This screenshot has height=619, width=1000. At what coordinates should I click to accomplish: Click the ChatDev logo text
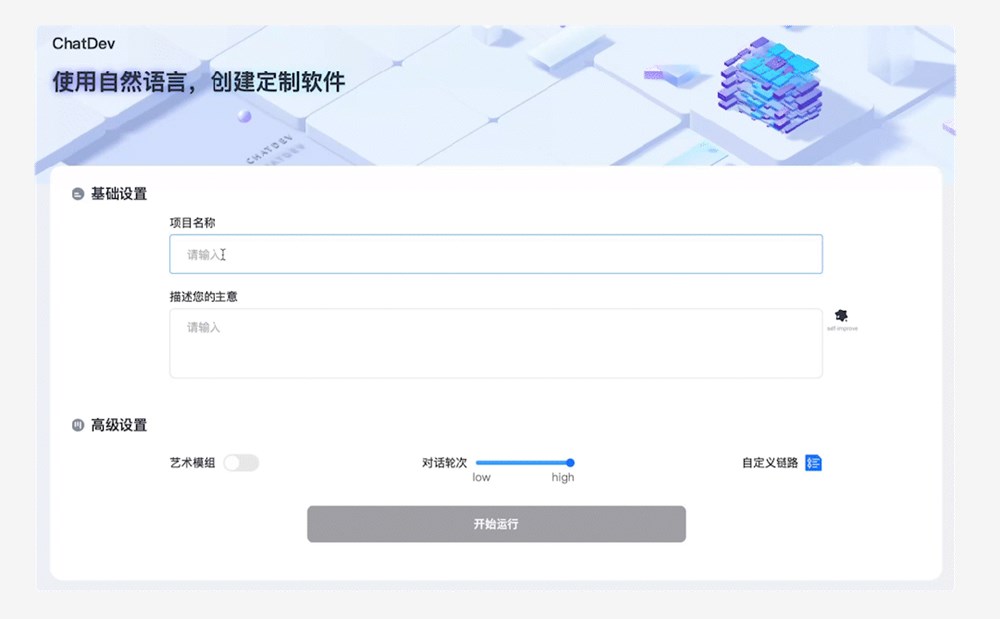85,43
